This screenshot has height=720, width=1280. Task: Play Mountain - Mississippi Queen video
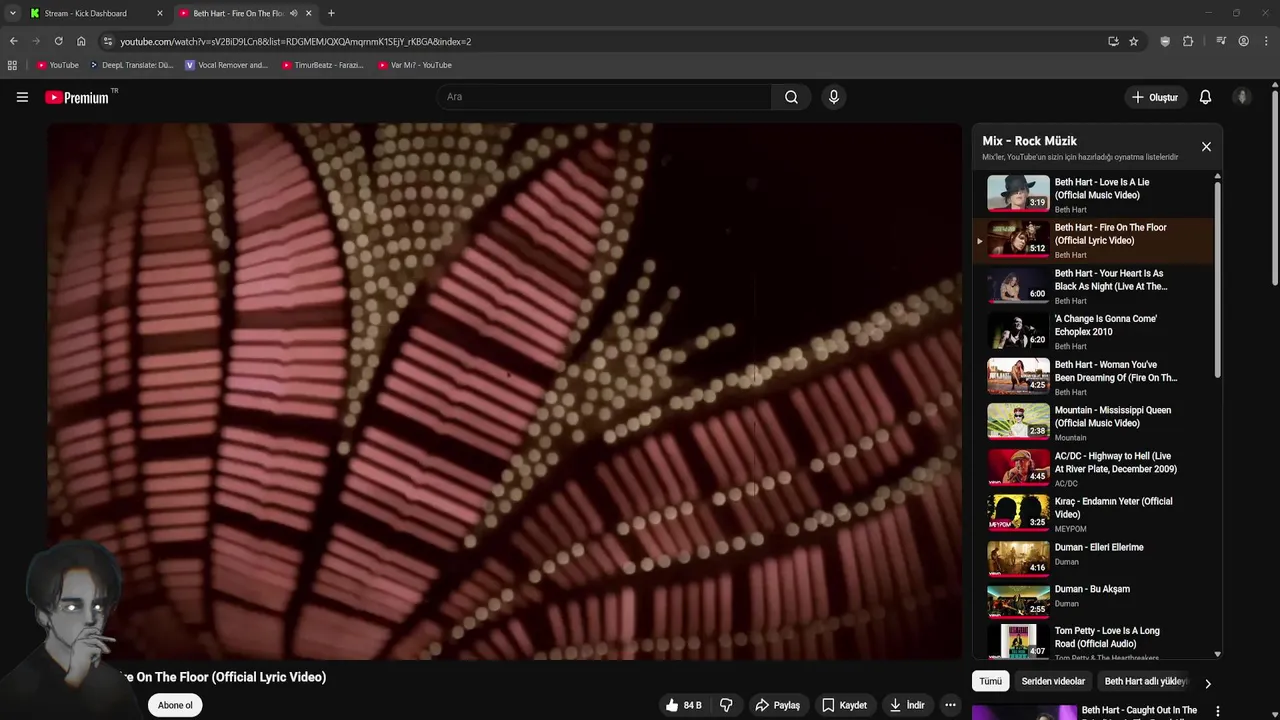[1093, 422]
